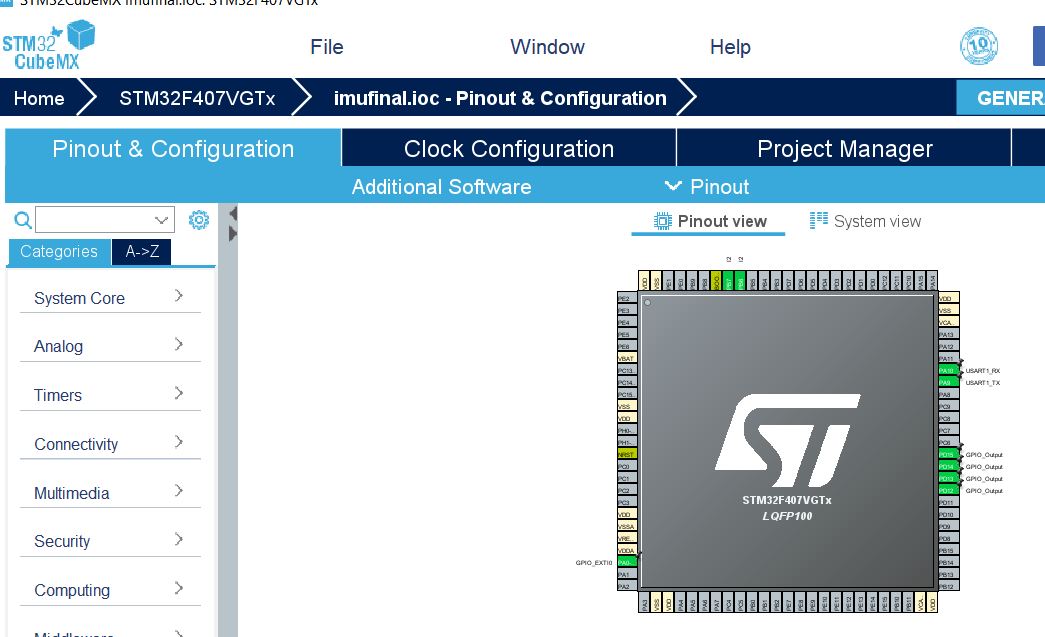
Task: Collapse the left panel with the upper arrow
Action: tap(233, 214)
